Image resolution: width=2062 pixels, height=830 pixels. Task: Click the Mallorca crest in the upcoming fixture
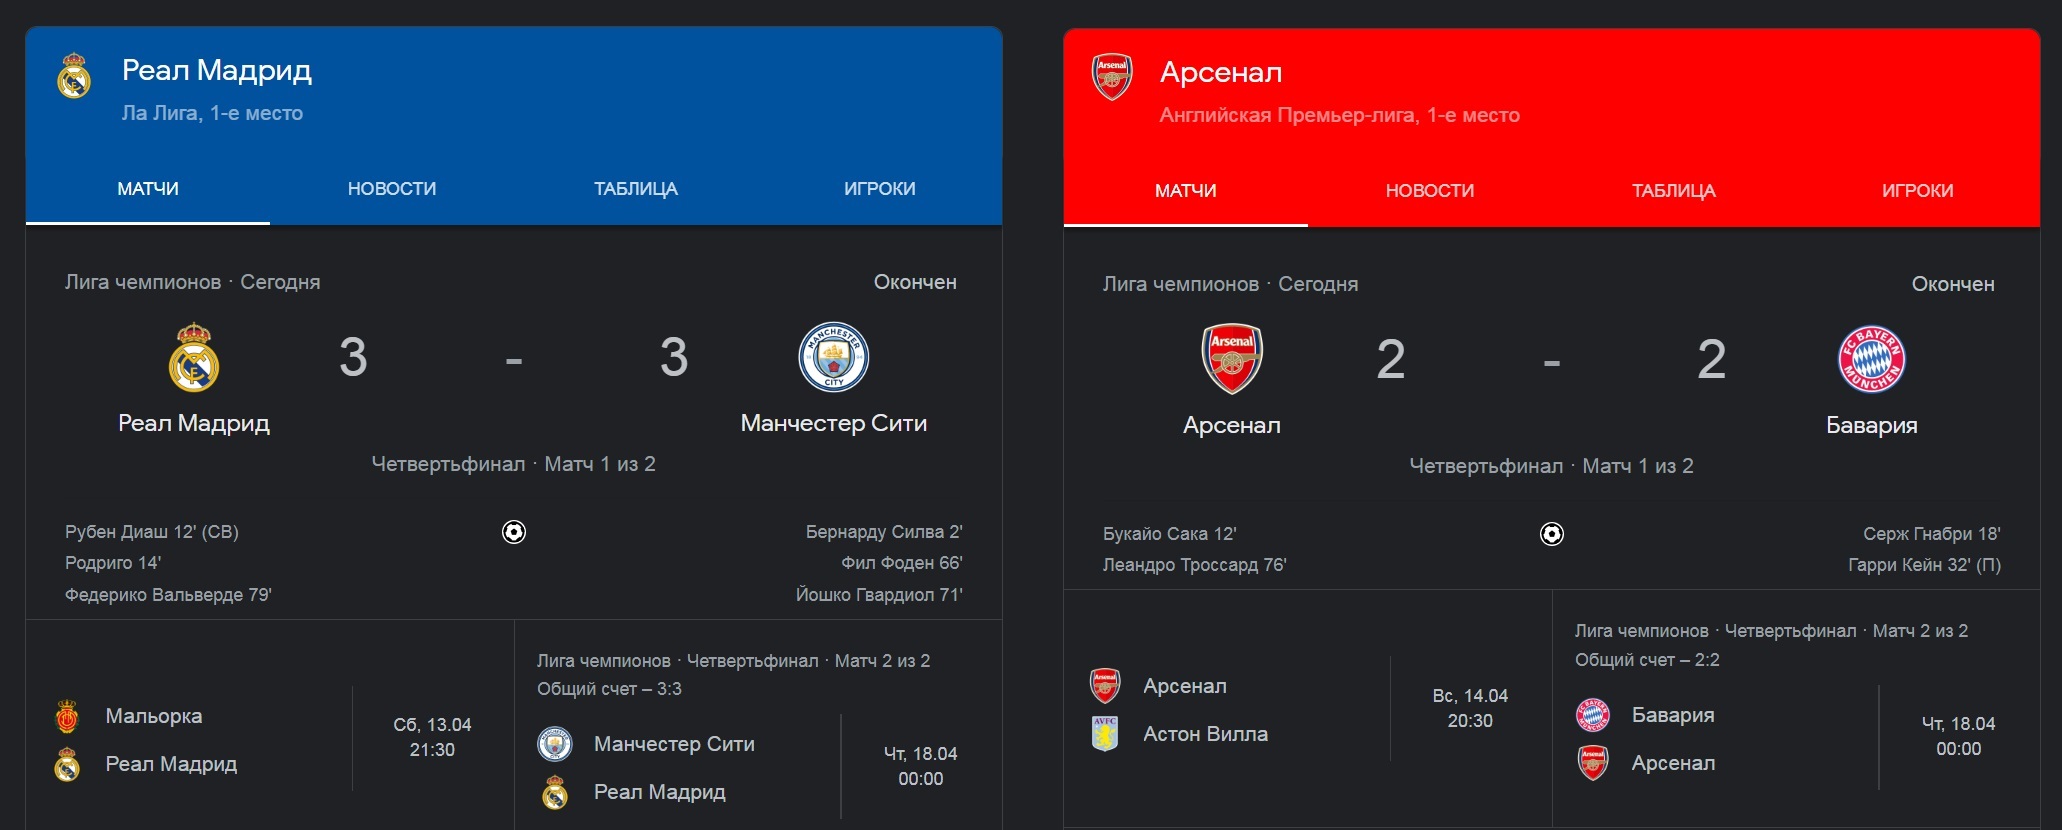[67, 716]
